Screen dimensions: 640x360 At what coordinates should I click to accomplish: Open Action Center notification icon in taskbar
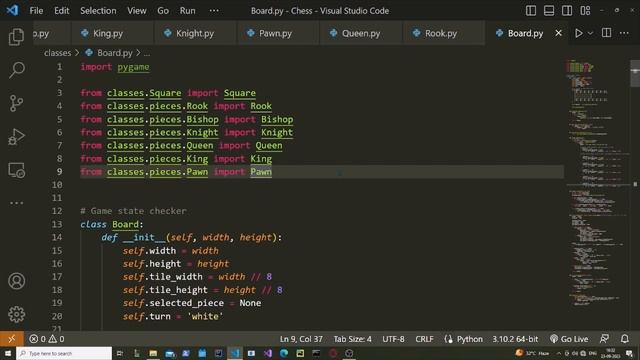(x=629, y=353)
